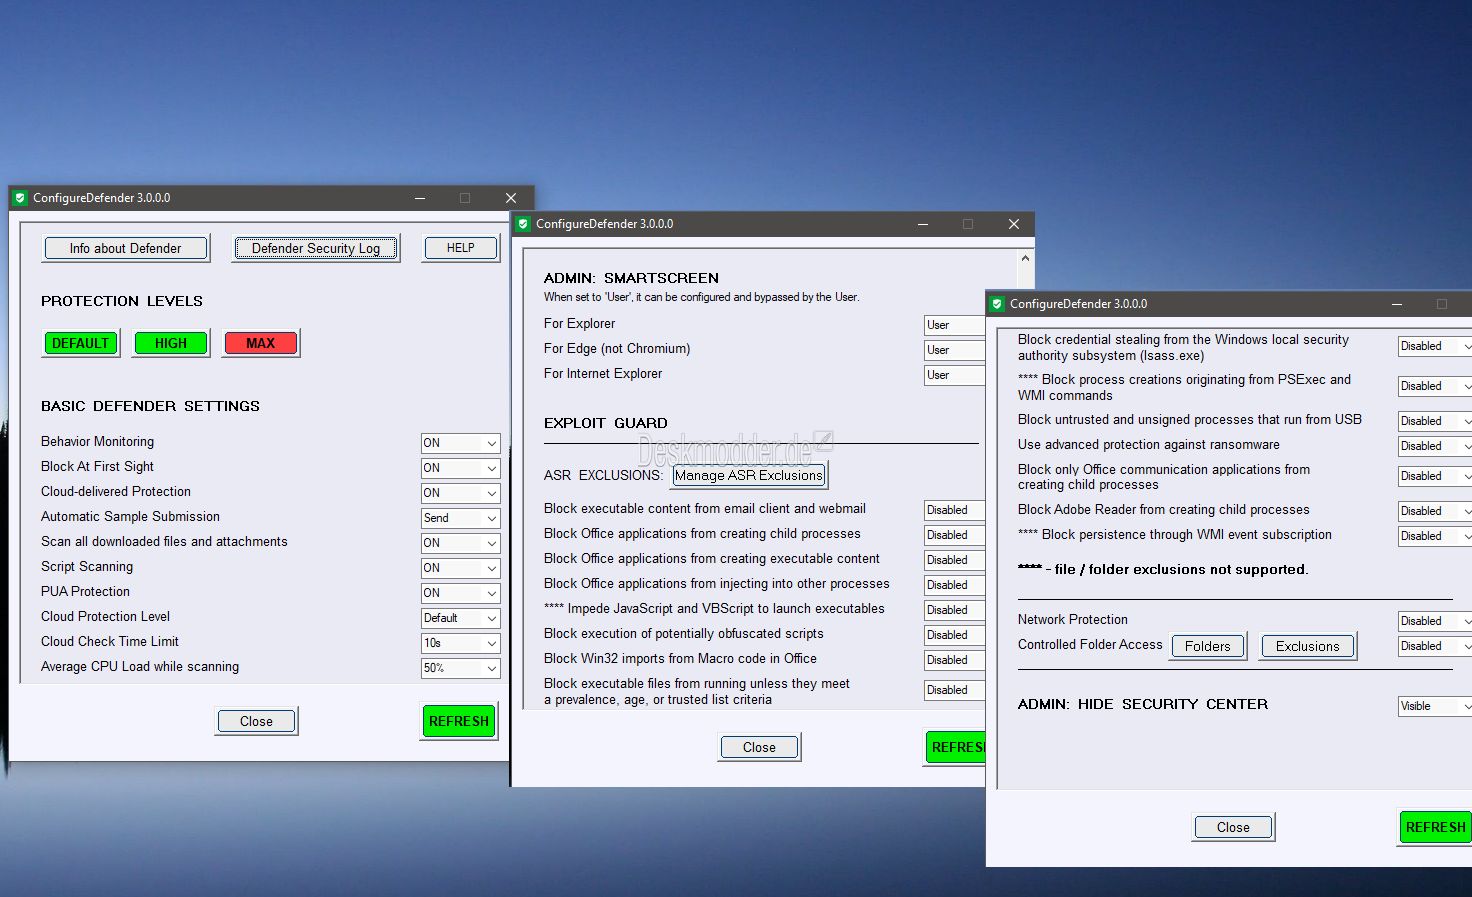This screenshot has width=1472, height=897.
Task: Open dropdown for Office creating child processes
Action: pos(955,535)
